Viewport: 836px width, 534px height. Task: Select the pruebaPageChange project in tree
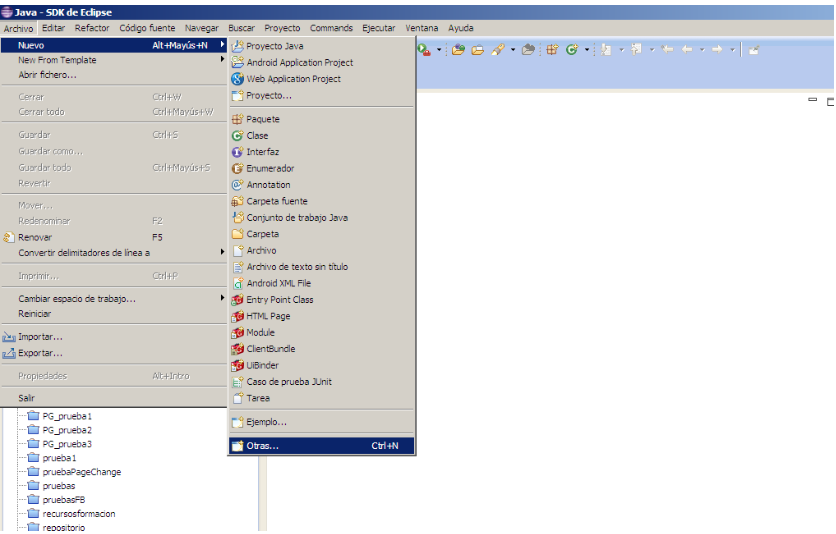click(x=82, y=472)
